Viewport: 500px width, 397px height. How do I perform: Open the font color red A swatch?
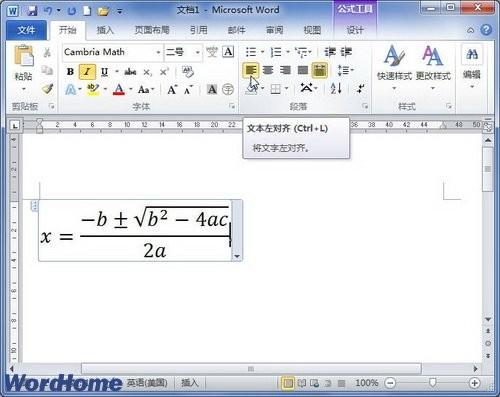tap(119, 90)
